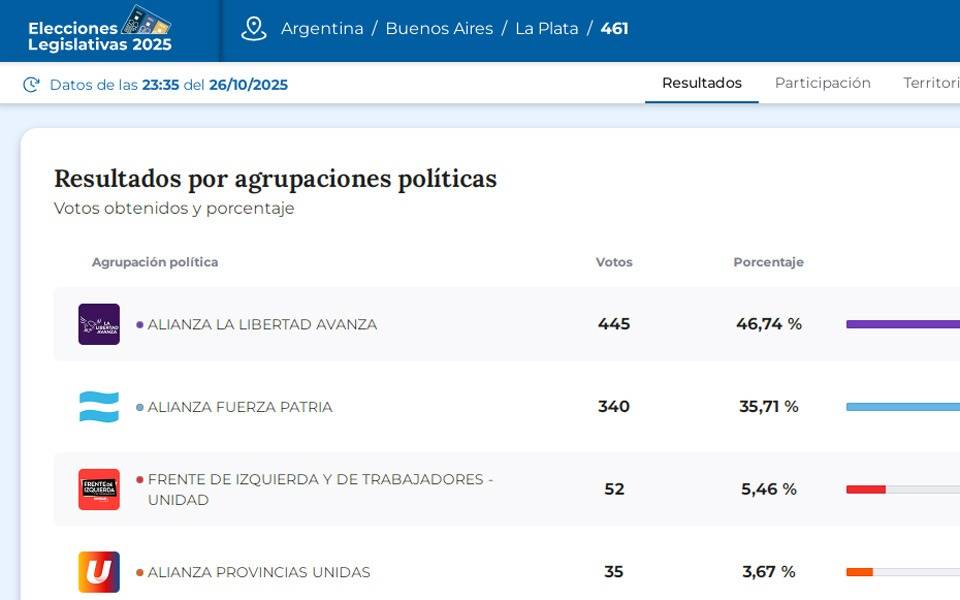Navigate to Buenos Aires breadcrumb level
Screen dimensions: 960x600
click(439, 29)
